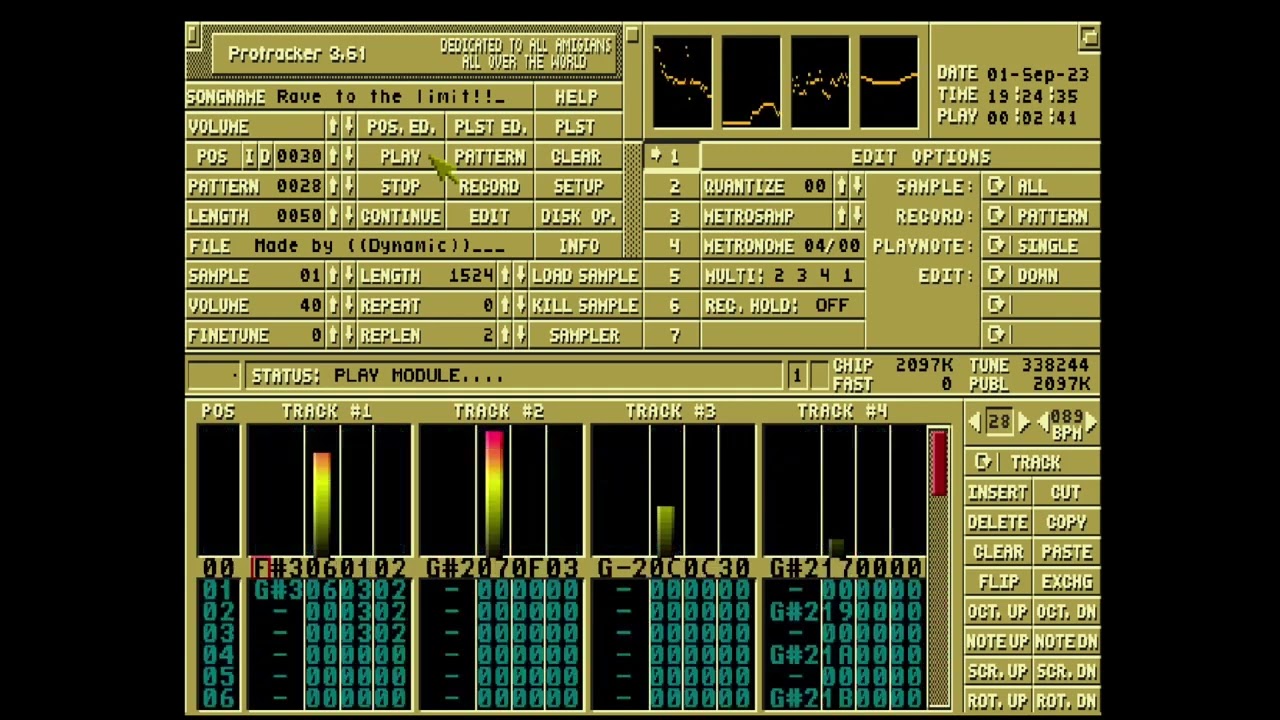Click the window close gadget beside Protracker title
Screen dimensions: 1280x720
(192, 36)
